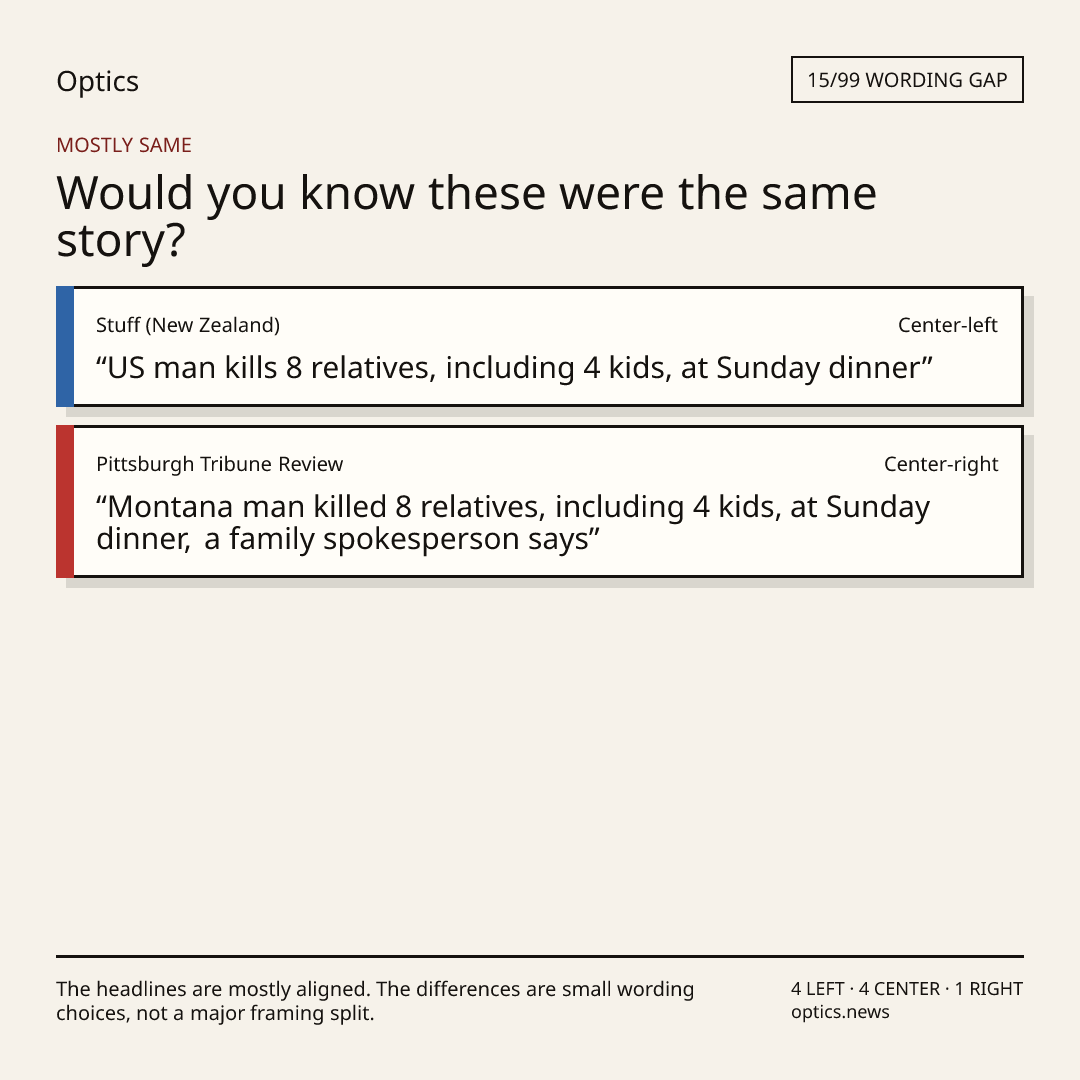Click the 4 LEFT count
The height and width of the screenshot is (1080, 1080).
[x=818, y=989]
